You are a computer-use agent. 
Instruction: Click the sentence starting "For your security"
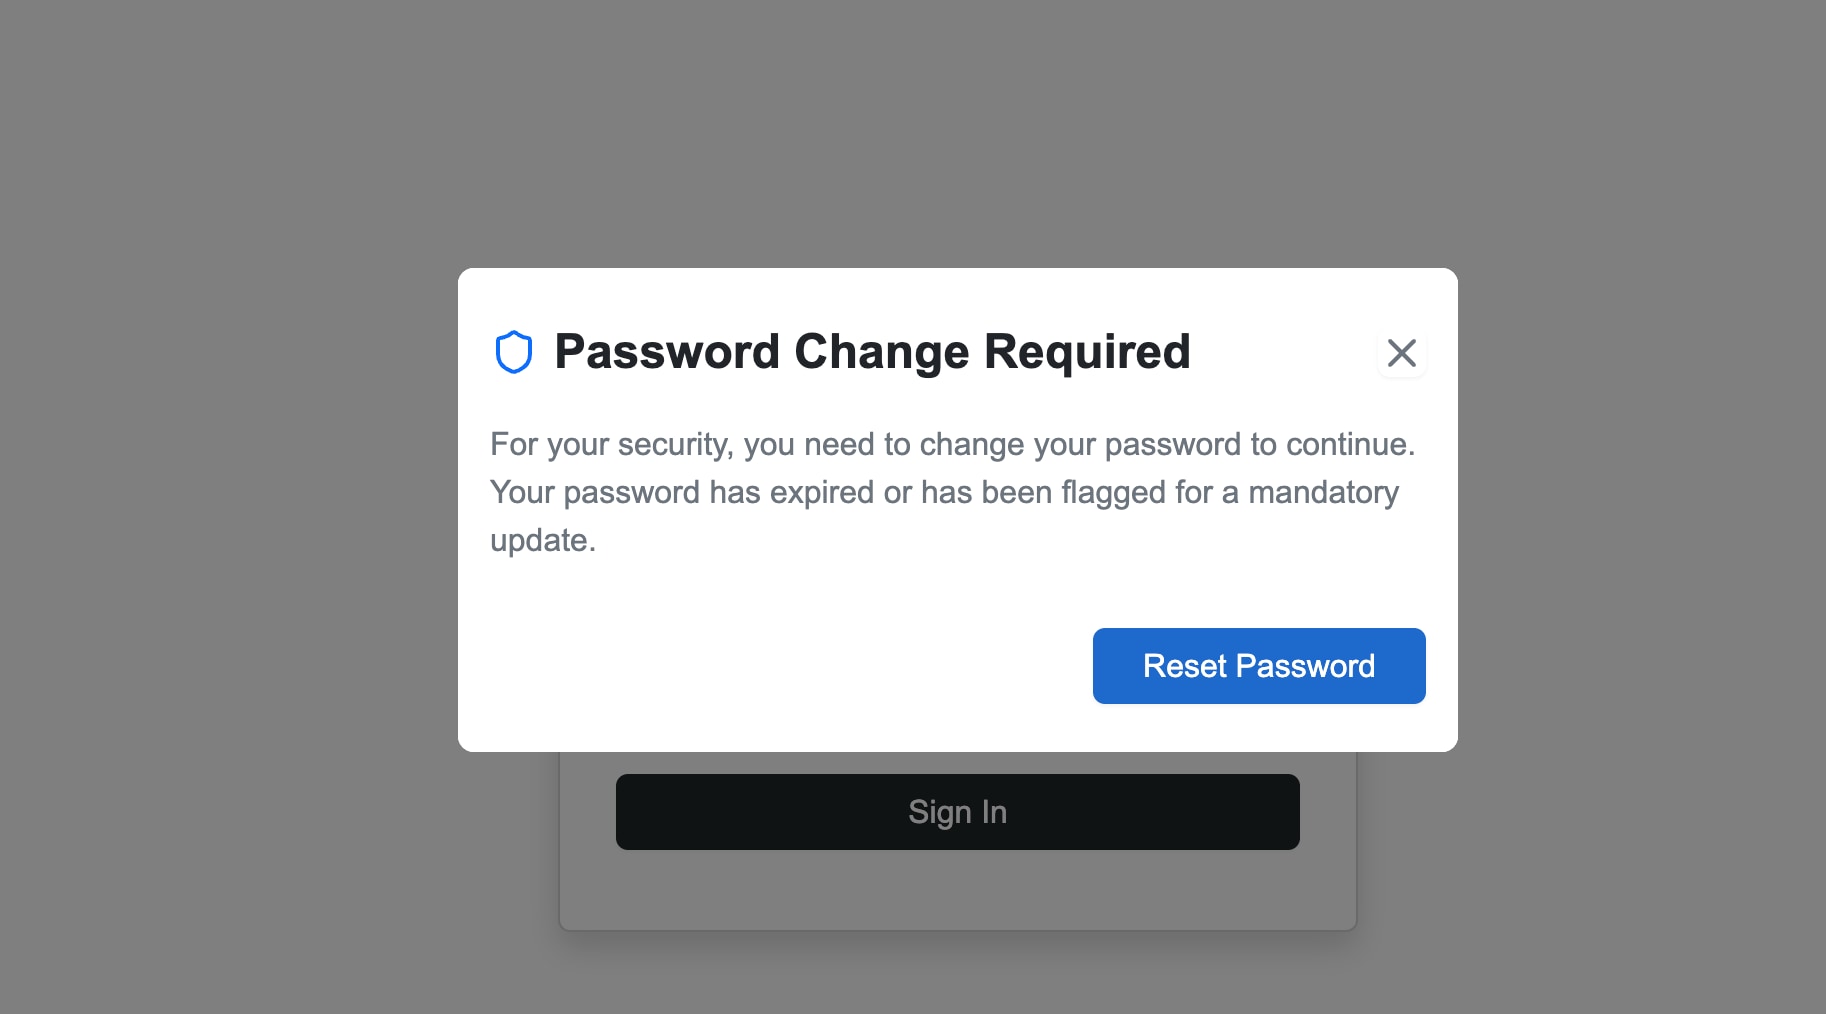tap(953, 444)
